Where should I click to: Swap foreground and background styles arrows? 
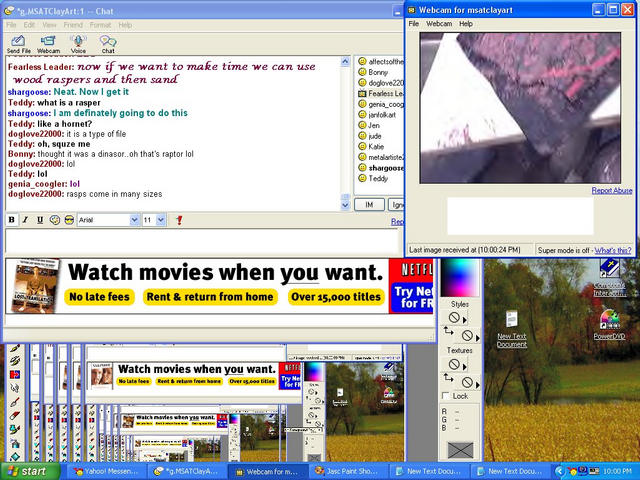[x=448, y=331]
